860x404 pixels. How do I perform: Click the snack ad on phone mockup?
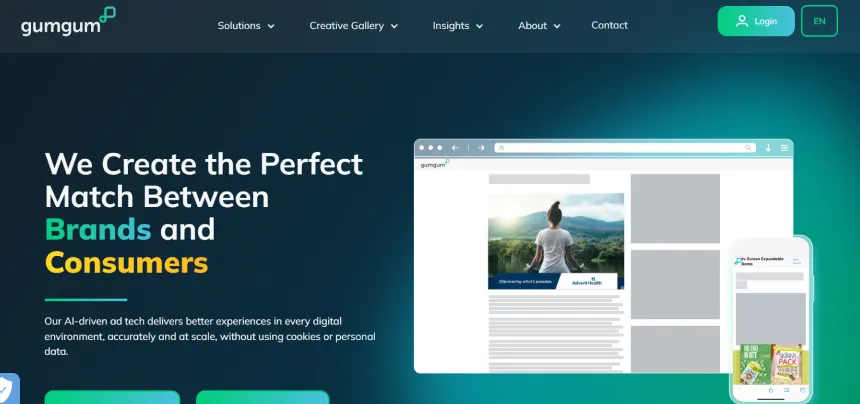pyautogui.click(x=769, y=365)
